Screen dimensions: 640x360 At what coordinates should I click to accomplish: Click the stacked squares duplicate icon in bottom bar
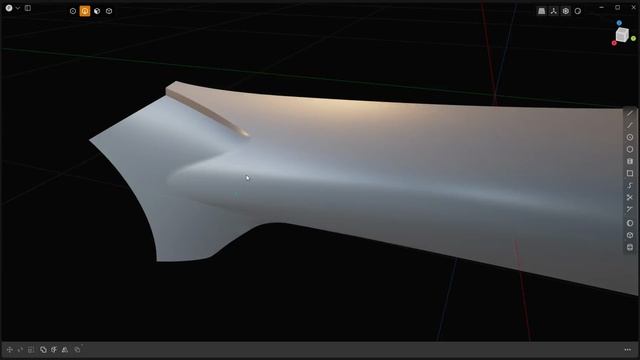pos(77,349)
